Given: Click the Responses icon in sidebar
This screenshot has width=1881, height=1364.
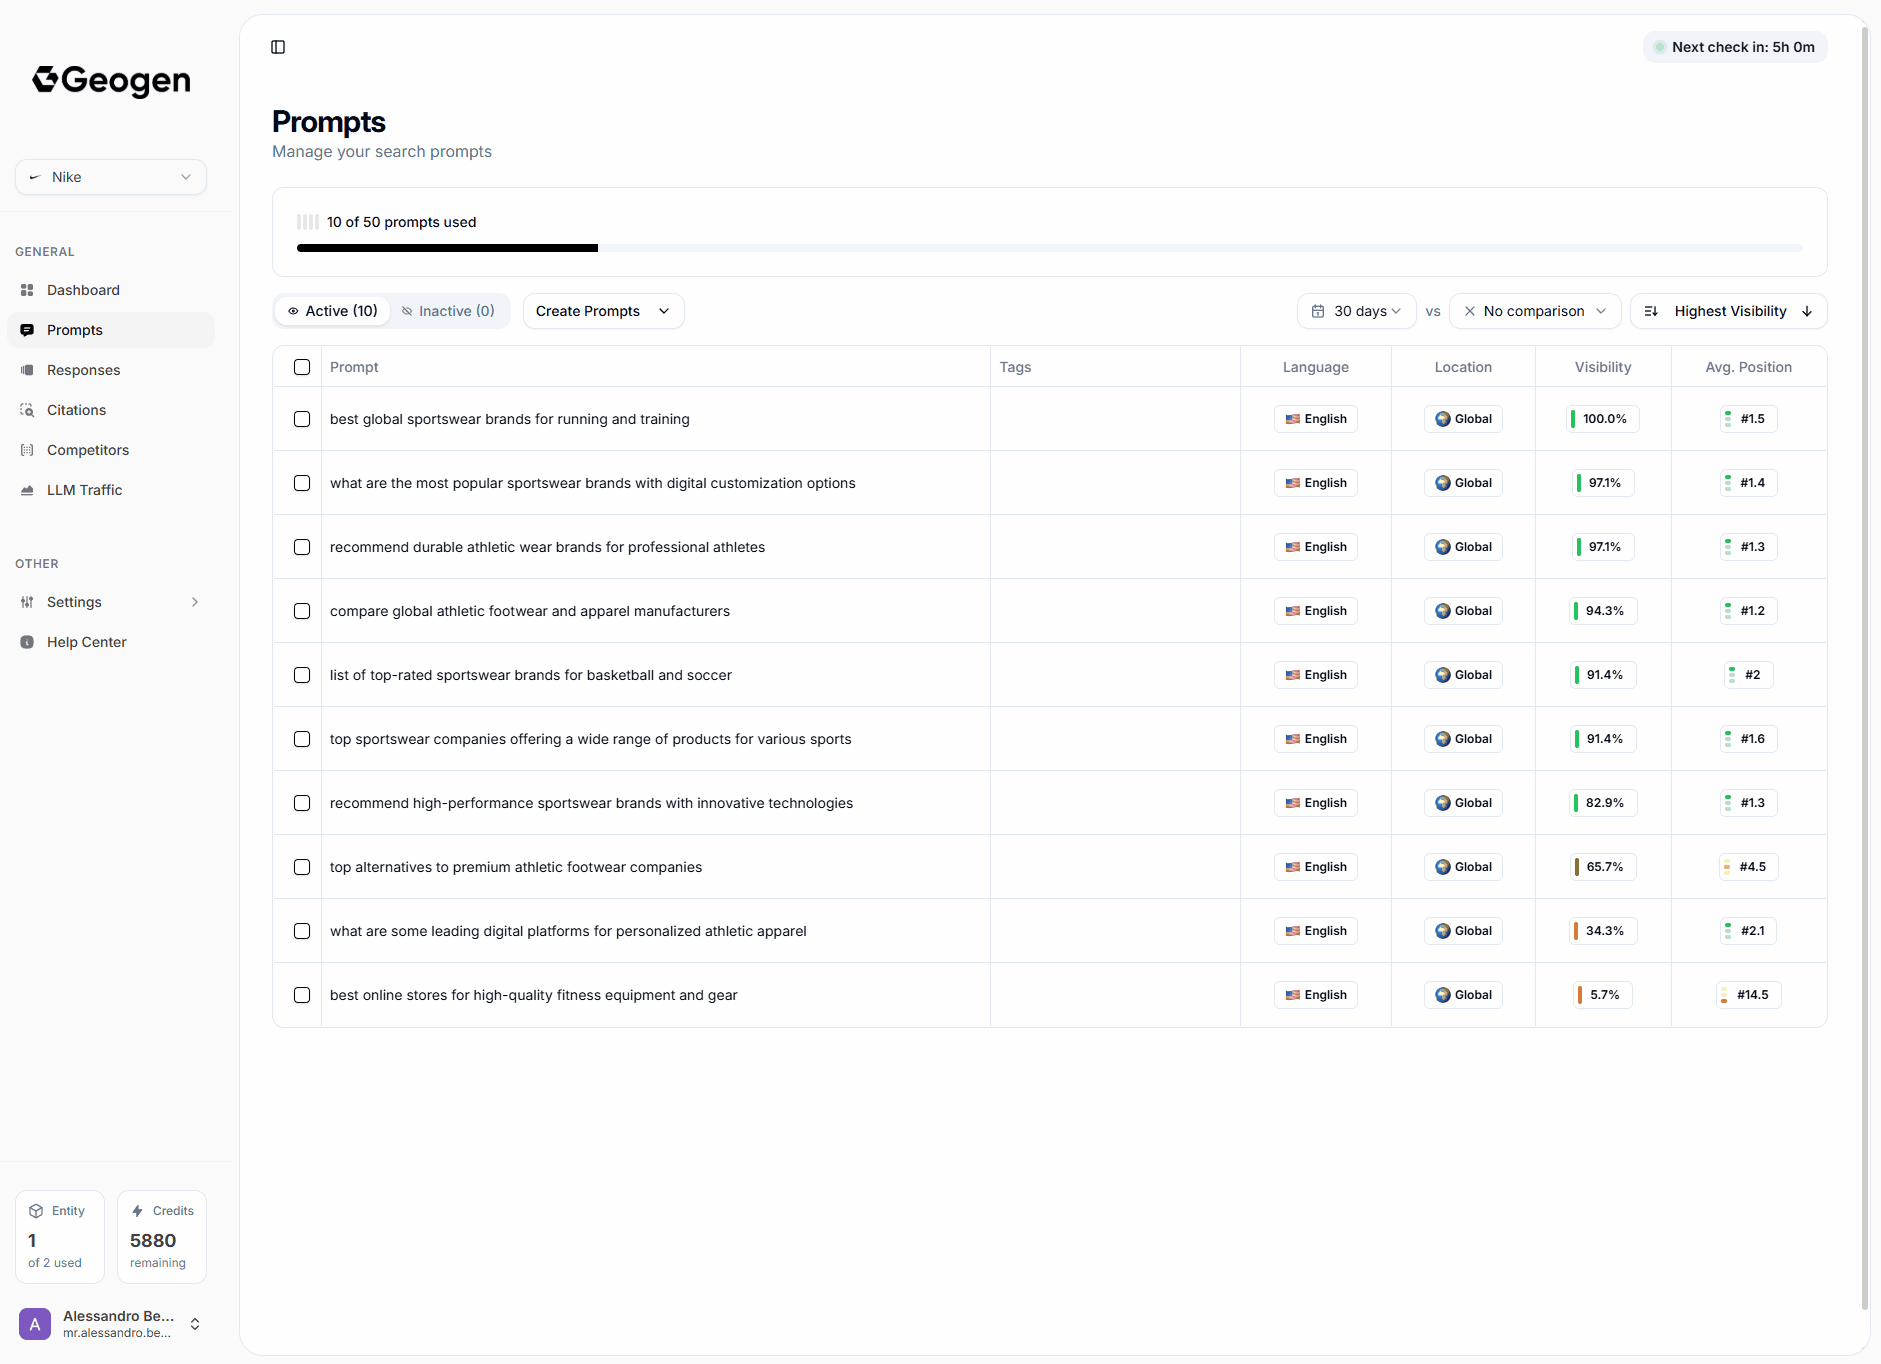Looking at the screenshot, I should pos(27,370).
